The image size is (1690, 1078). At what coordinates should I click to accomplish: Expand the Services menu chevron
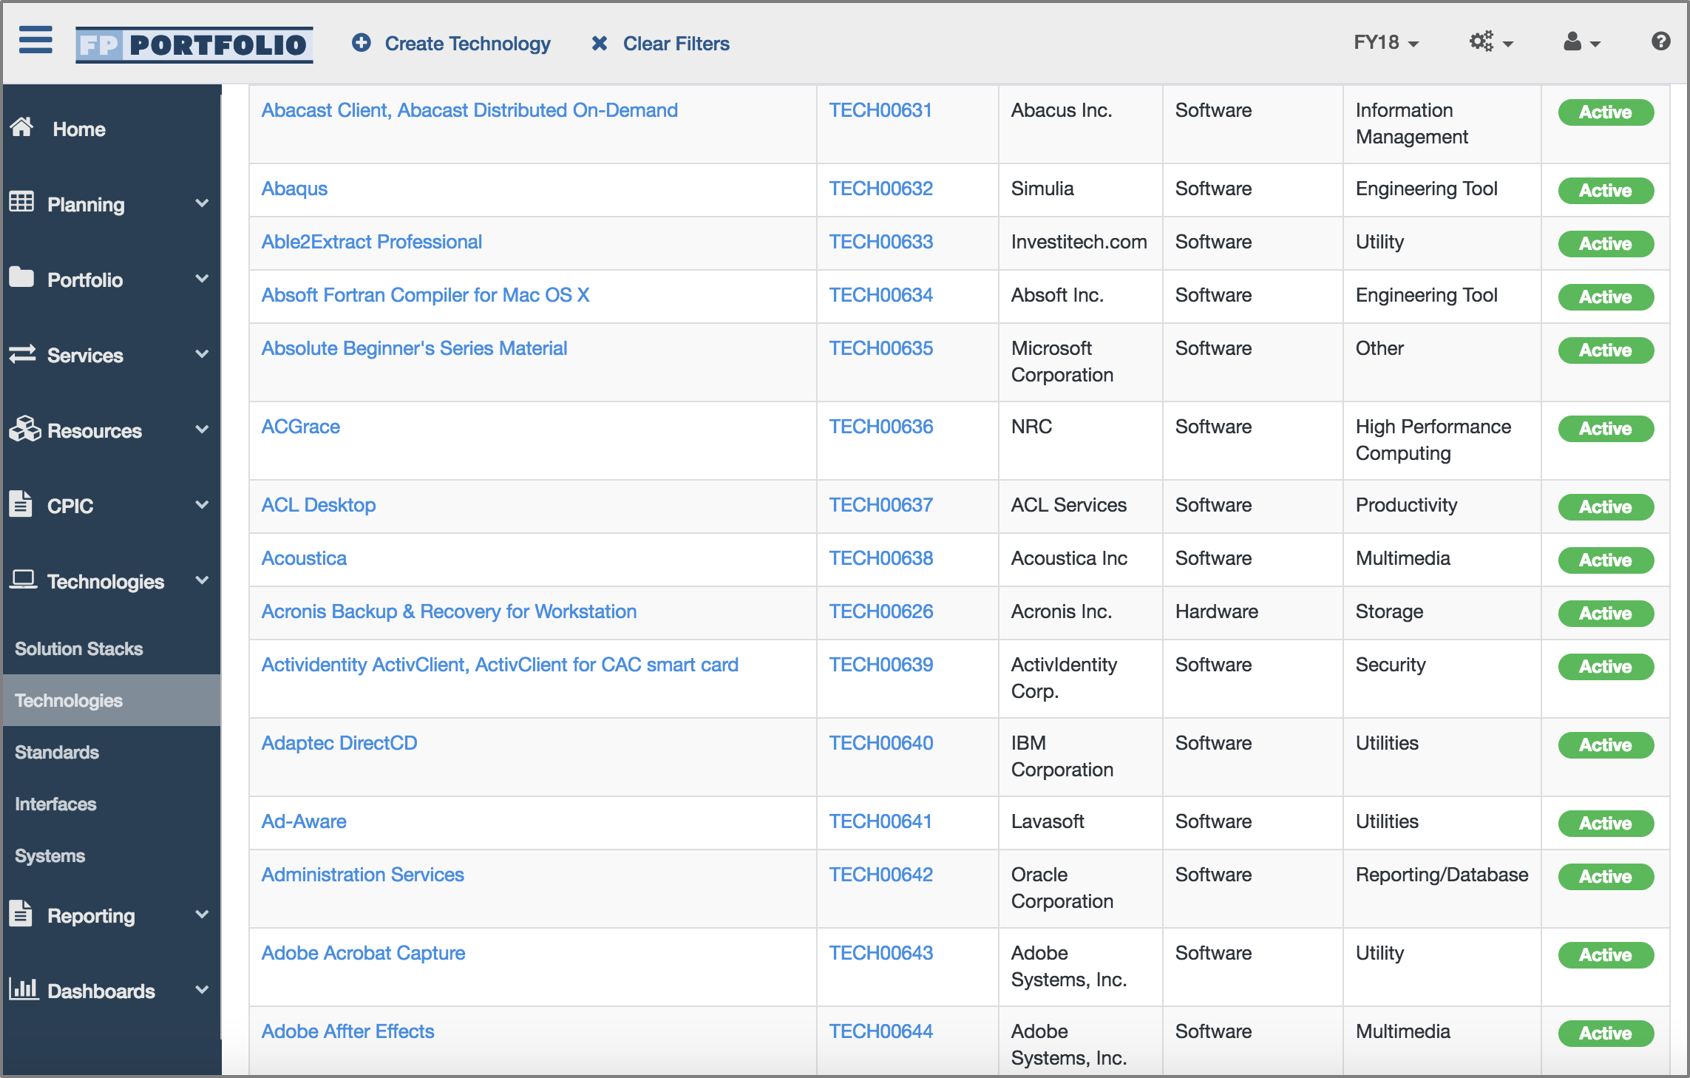(202, 354)
